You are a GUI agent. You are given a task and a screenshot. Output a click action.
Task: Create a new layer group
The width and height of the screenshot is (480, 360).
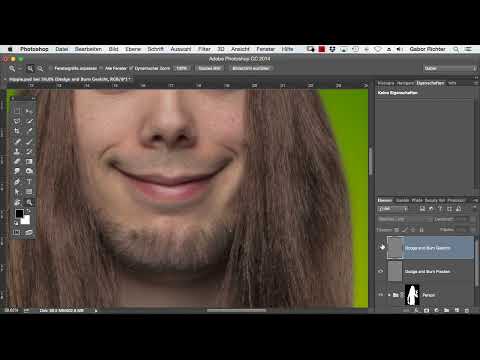(446, 310)
